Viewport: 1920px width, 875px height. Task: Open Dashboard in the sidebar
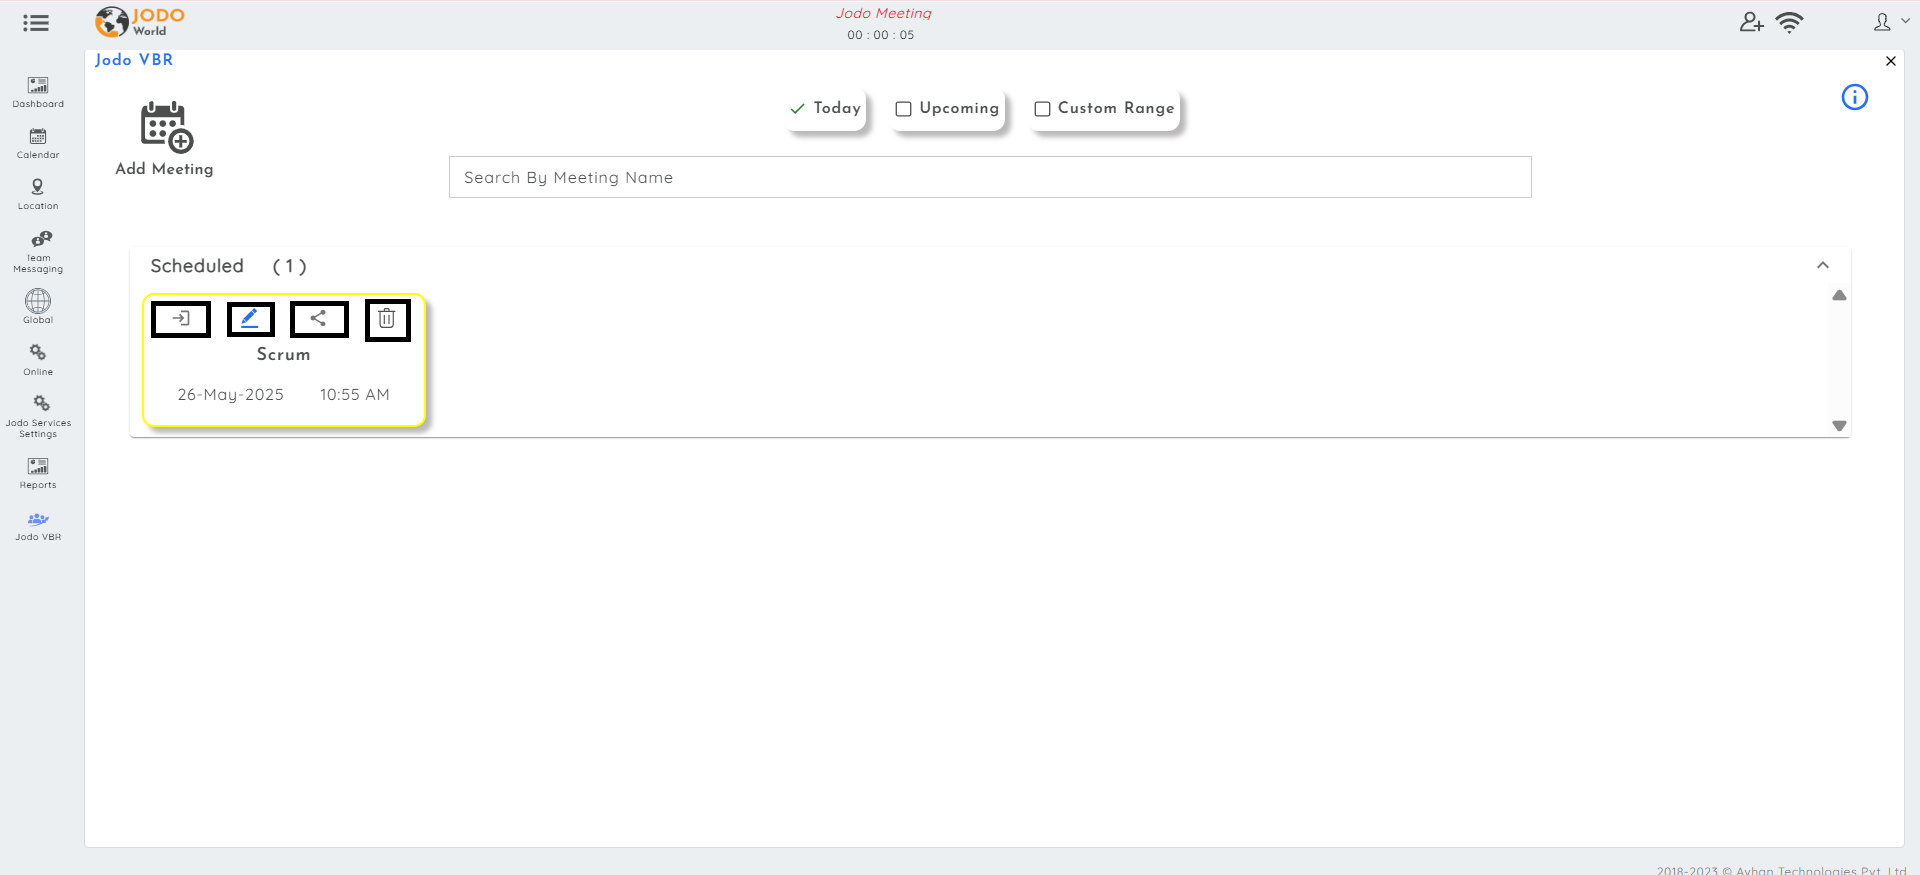coord(38,92)
